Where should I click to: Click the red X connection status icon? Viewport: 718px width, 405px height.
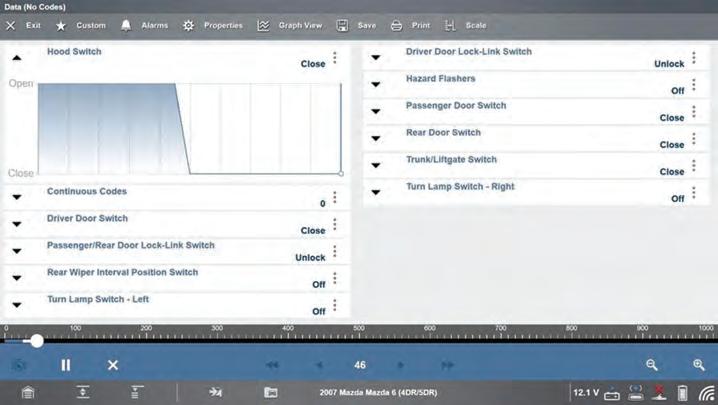point(659,393)
